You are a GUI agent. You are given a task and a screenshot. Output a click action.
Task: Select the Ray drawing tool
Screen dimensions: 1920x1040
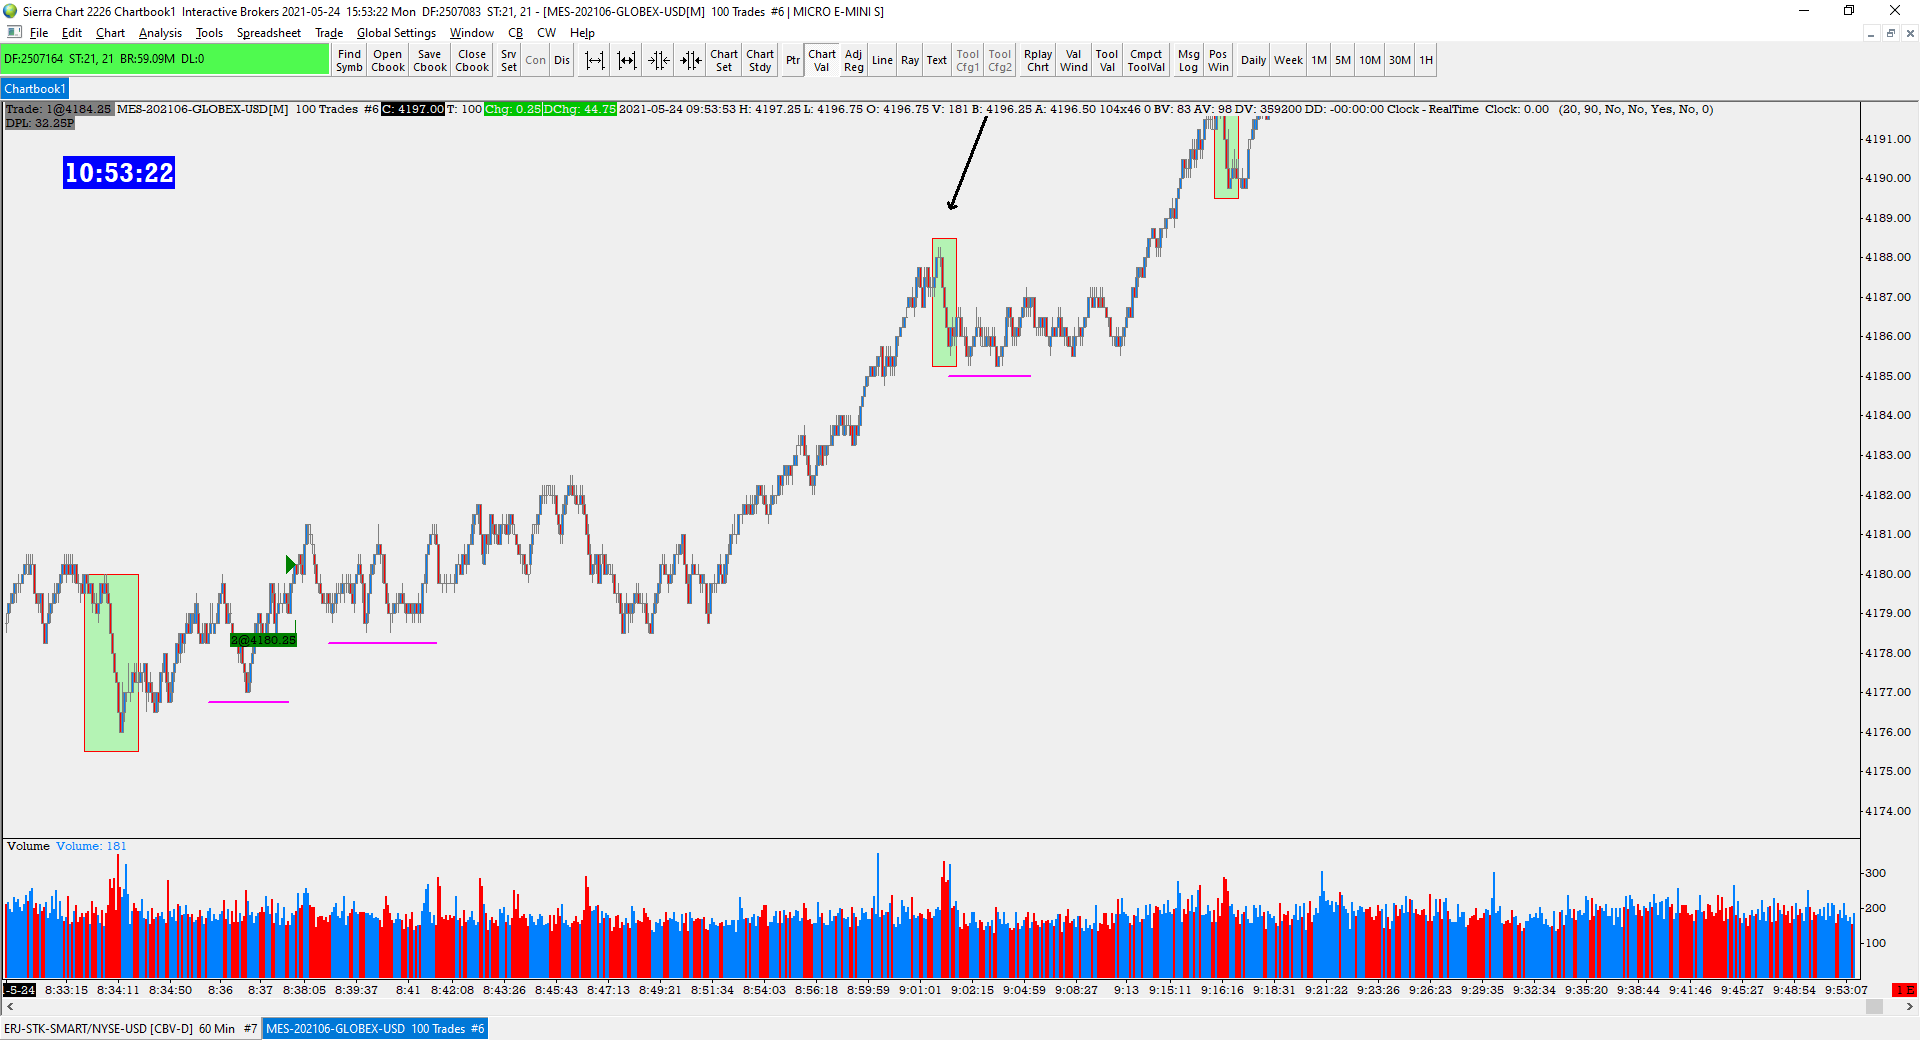click(910, 60)
